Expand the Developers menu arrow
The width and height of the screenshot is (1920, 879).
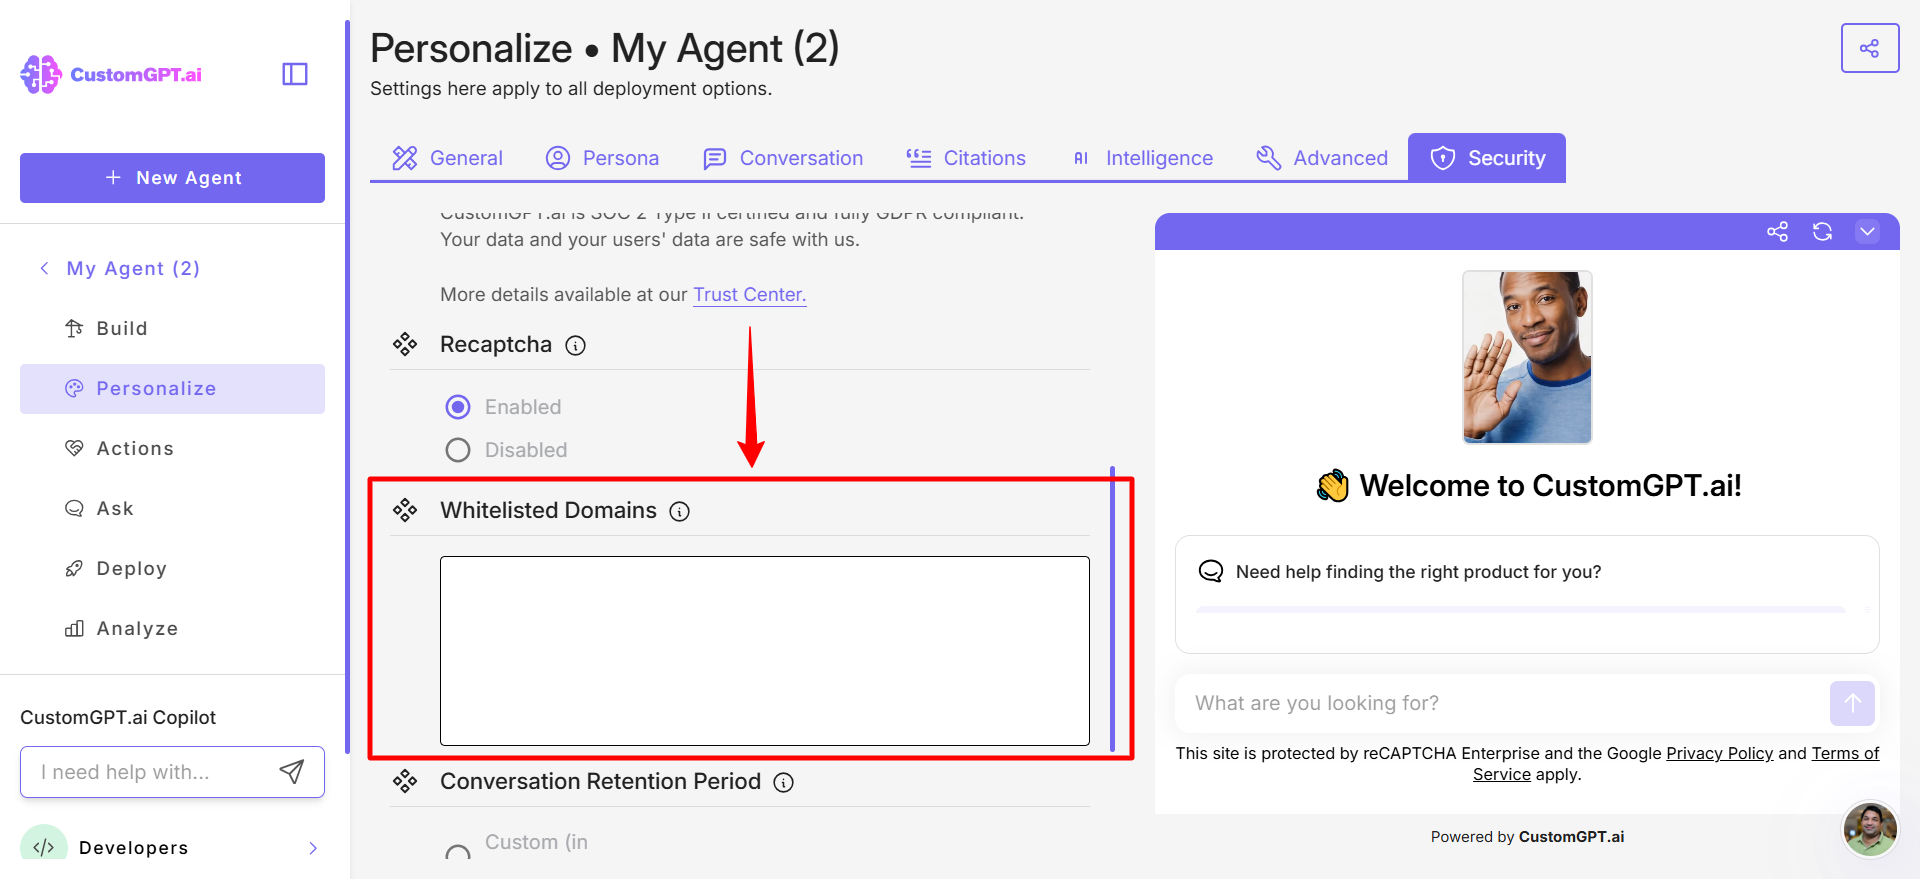(313, 848)
